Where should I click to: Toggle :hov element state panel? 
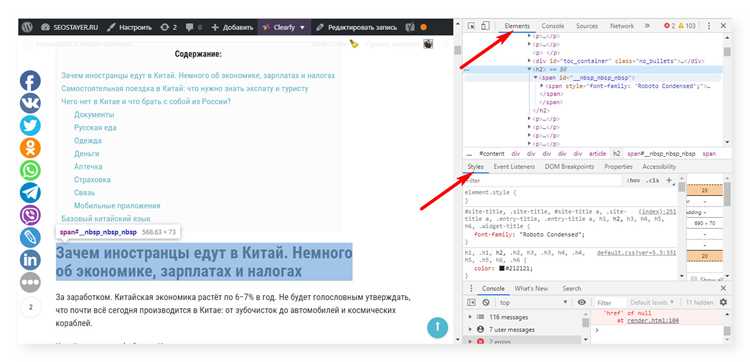633,180
